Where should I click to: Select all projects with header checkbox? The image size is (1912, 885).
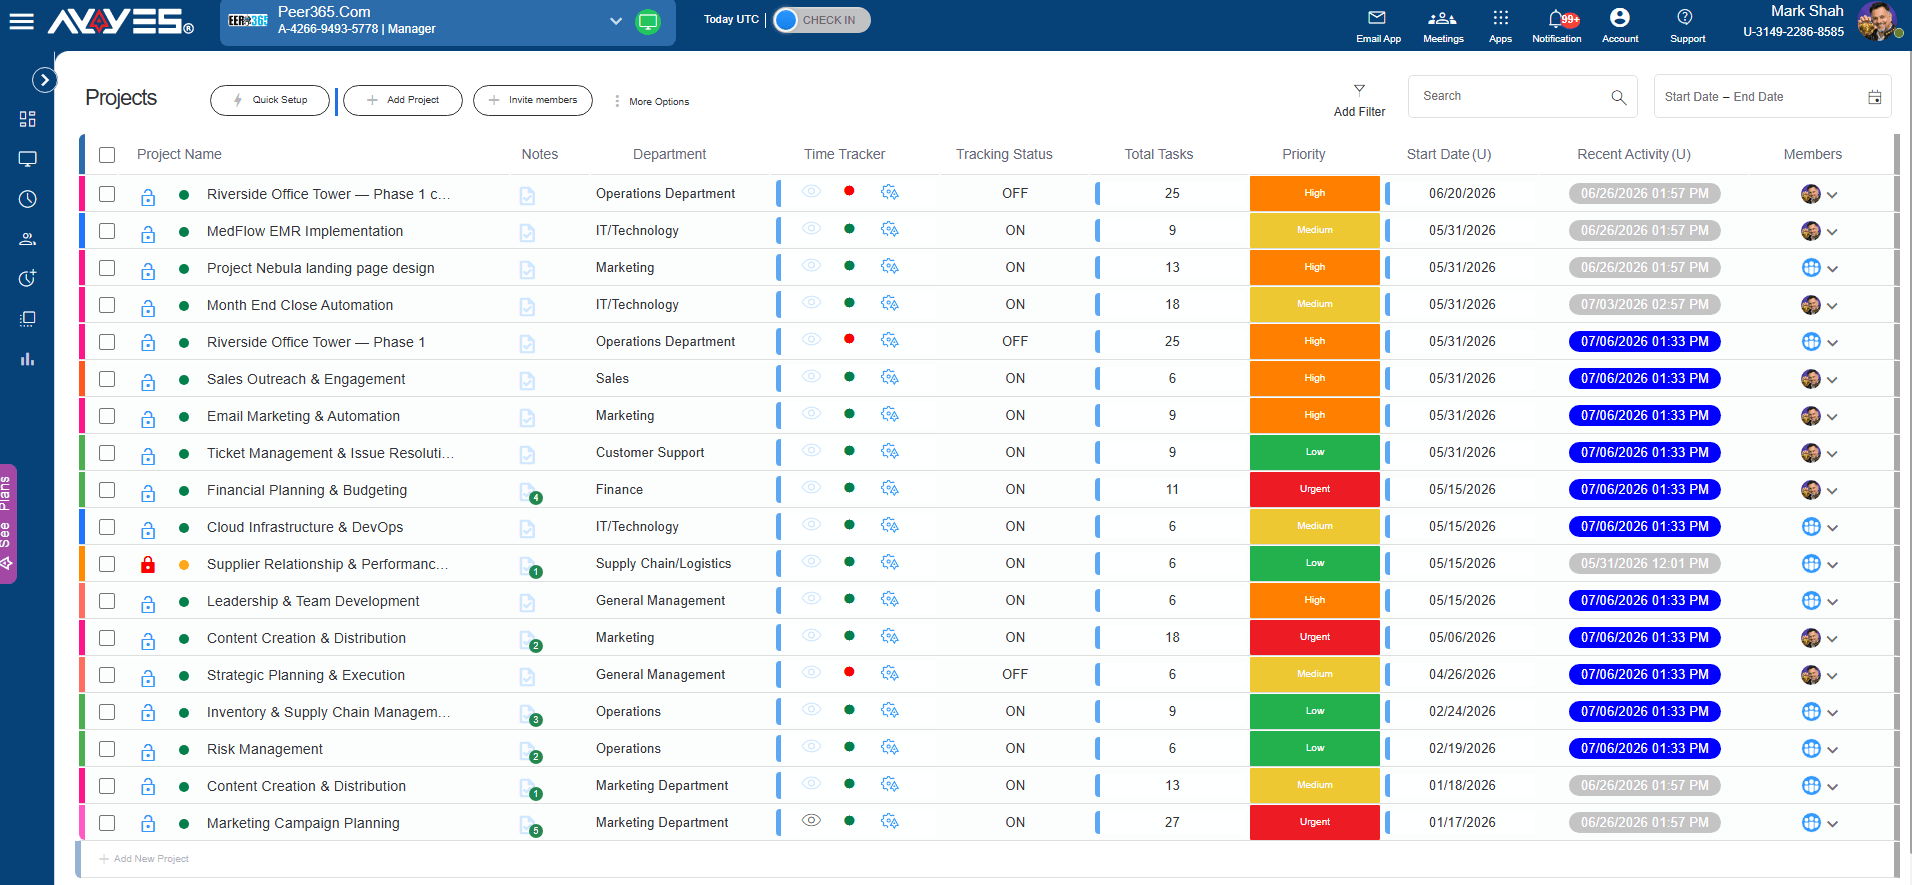click(107, 155)
